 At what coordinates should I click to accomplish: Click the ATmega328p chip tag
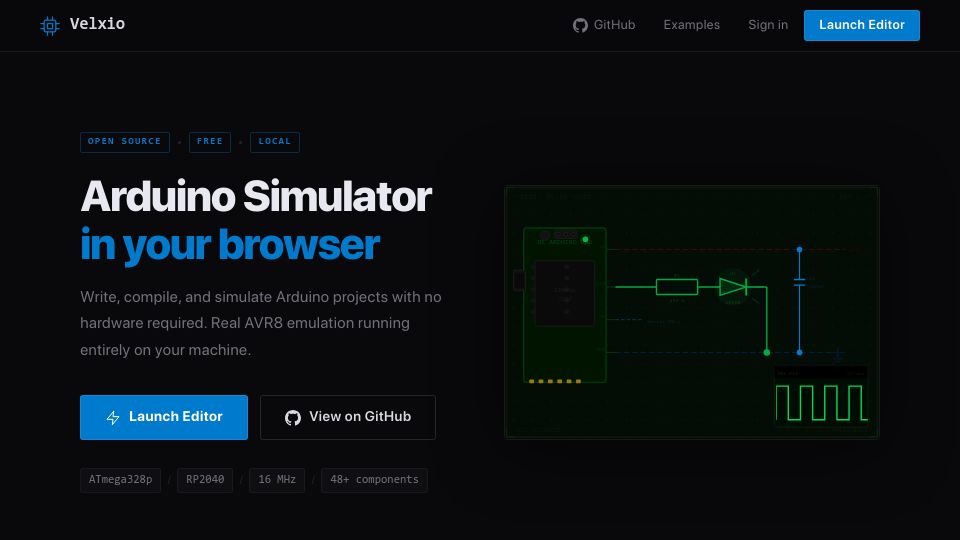pos(121,480)
